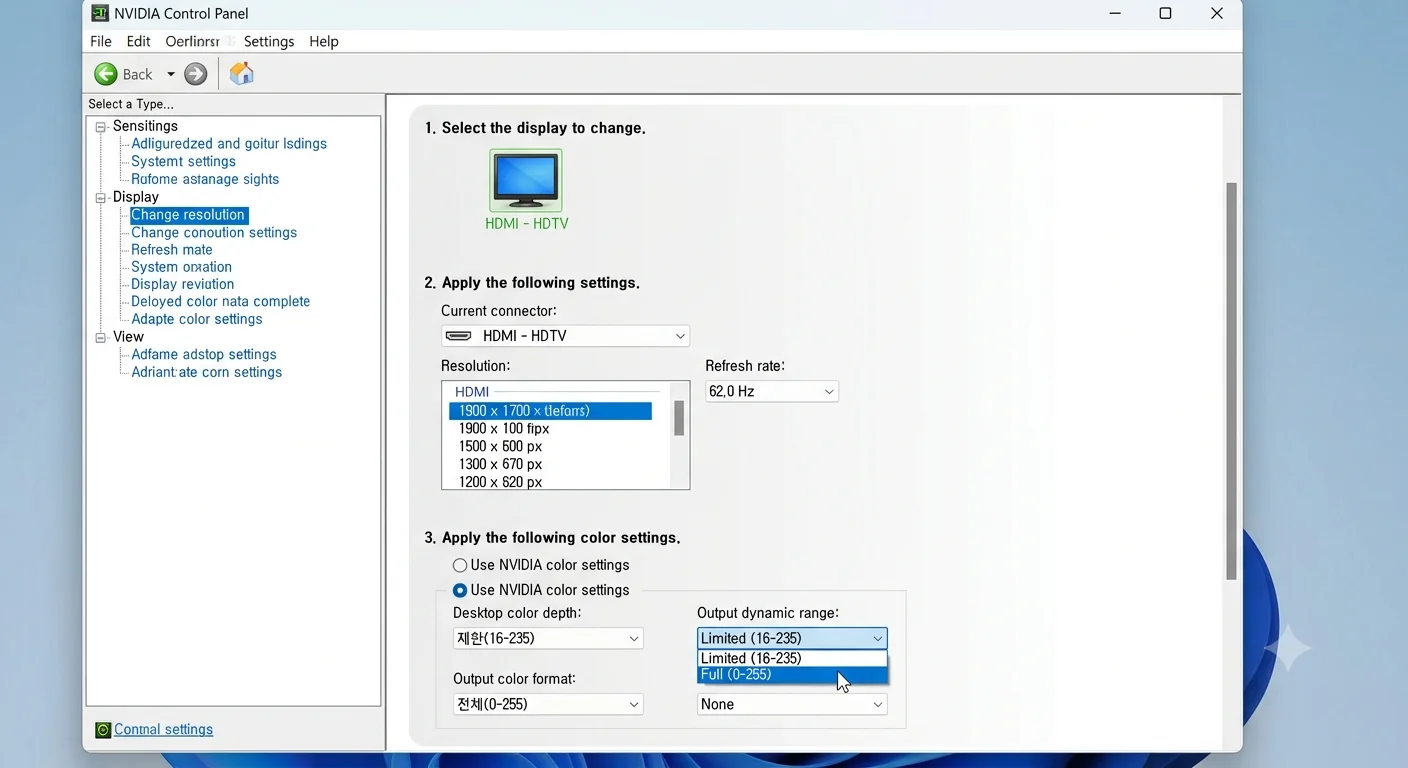Image resolution: width=1408 pixels, height=768 pixels.
Task: Open Display reviution in the tree
Action: tap(183, 285)
